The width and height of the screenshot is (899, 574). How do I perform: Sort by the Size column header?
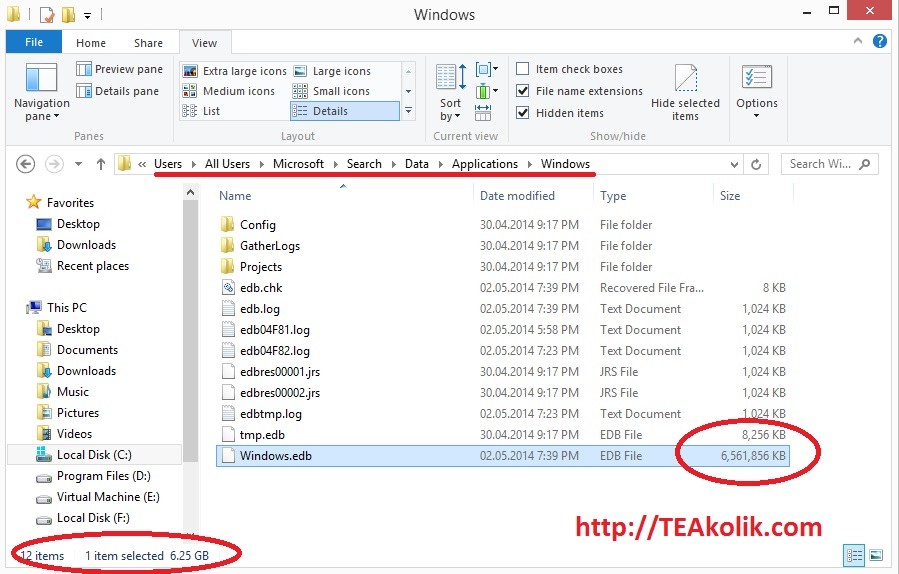click(x=730, y=196)
